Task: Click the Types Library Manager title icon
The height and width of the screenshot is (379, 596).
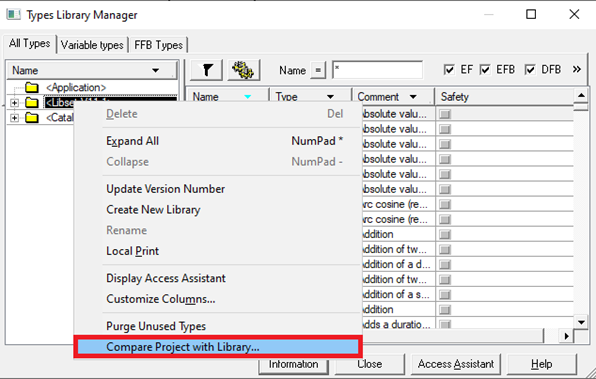Action: point(14,14)
